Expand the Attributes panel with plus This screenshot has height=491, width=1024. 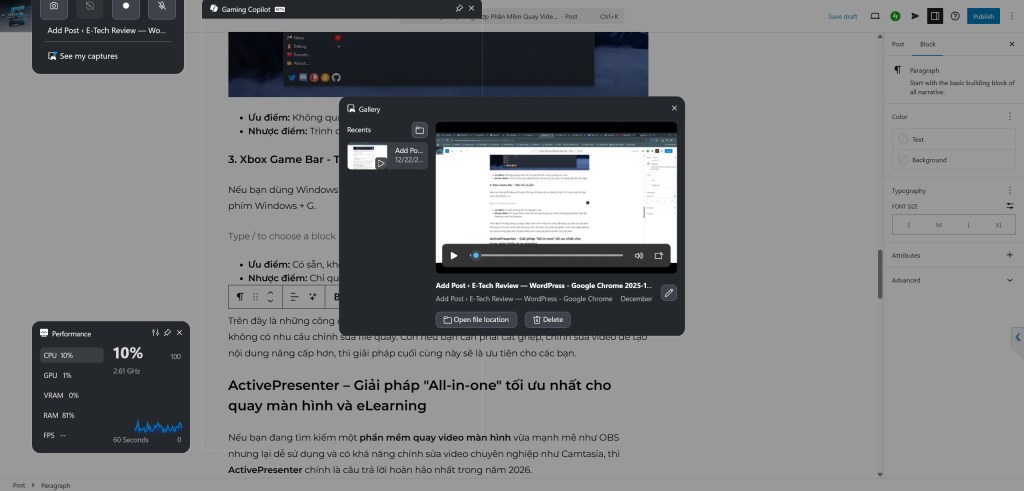(1009, 255)
